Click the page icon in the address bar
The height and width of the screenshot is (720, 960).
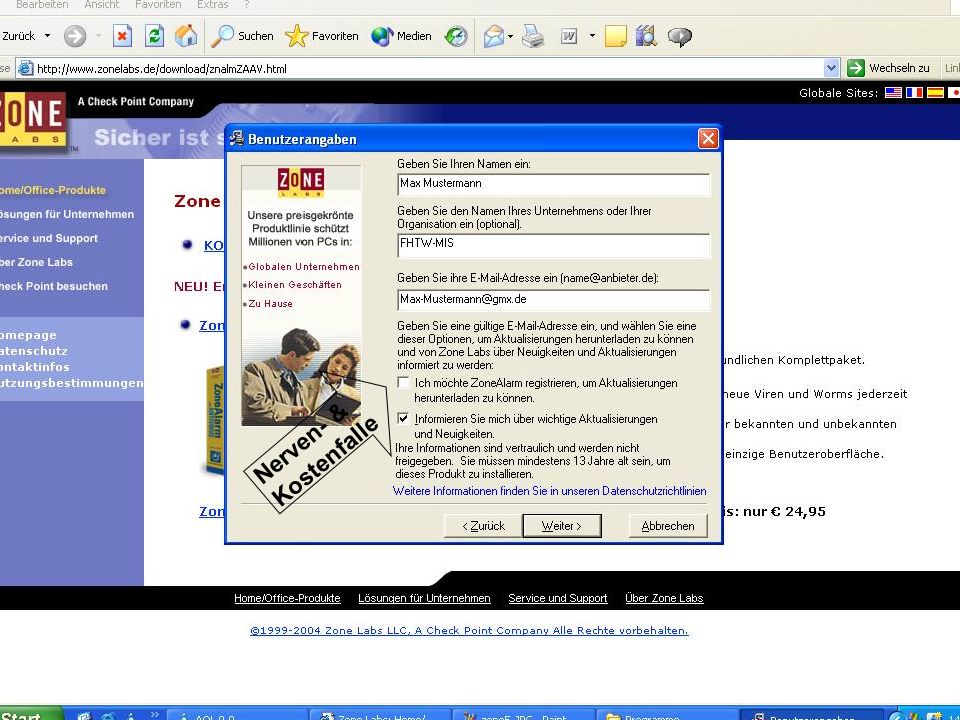coord(25,69)
